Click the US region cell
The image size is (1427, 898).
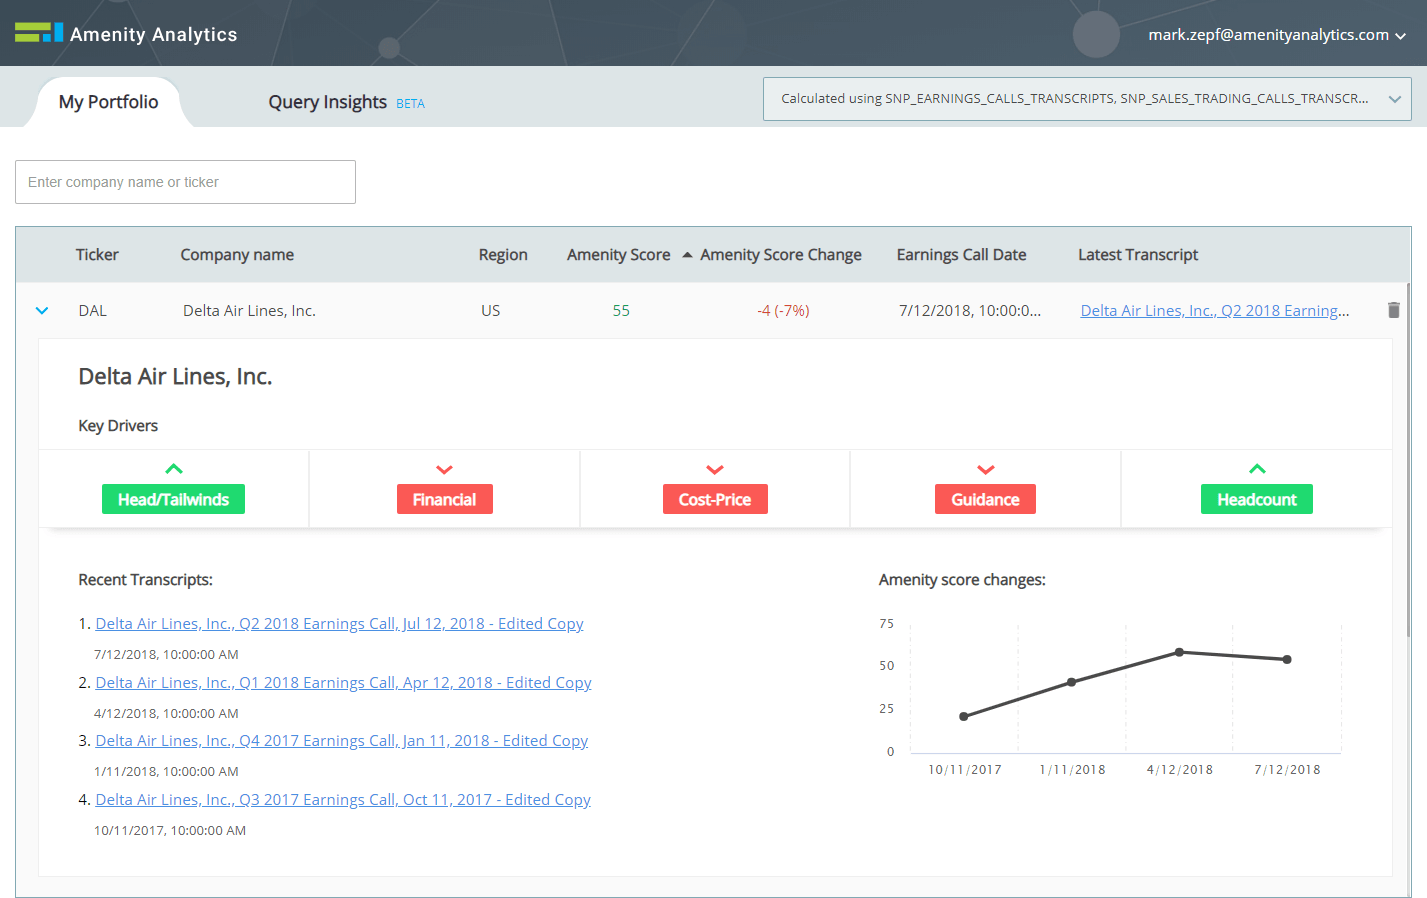[490, 311]
